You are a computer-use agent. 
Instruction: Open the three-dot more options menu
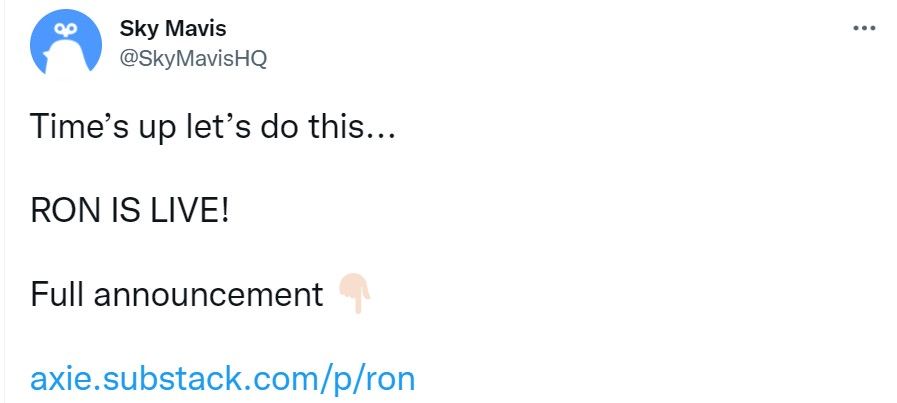click(864, 27)
